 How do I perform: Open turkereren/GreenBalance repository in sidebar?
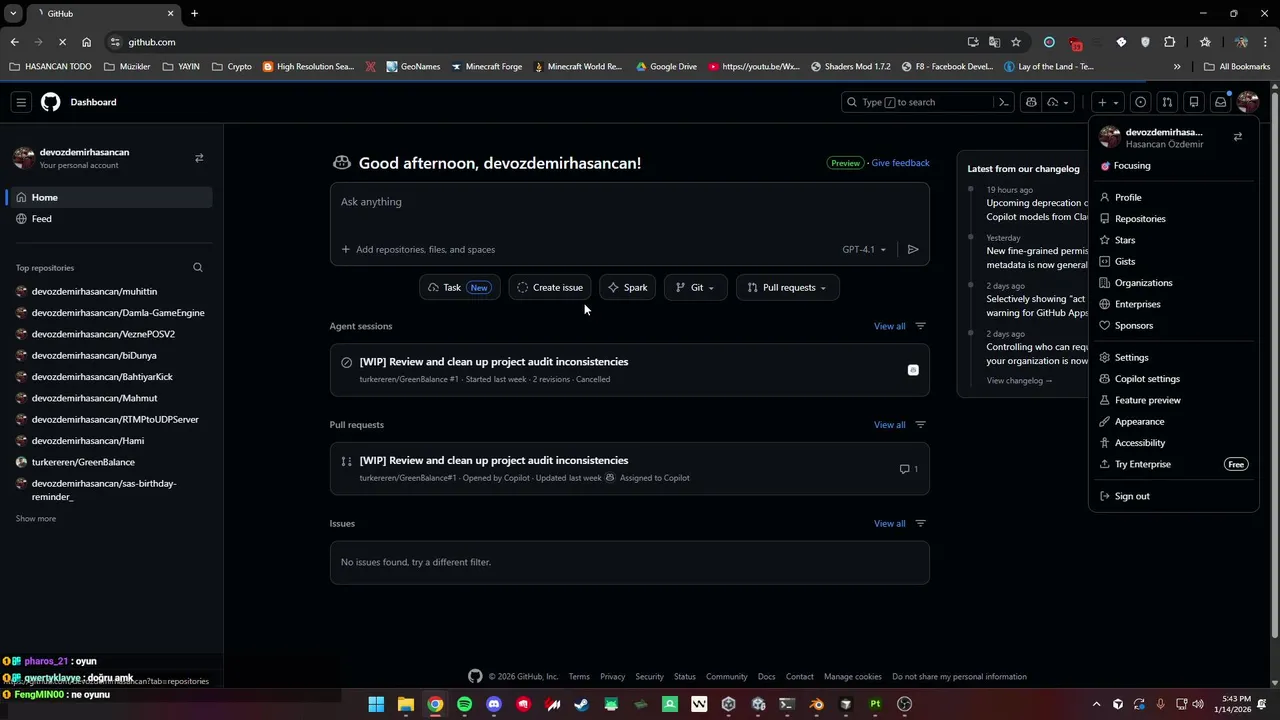click(83, 462)
